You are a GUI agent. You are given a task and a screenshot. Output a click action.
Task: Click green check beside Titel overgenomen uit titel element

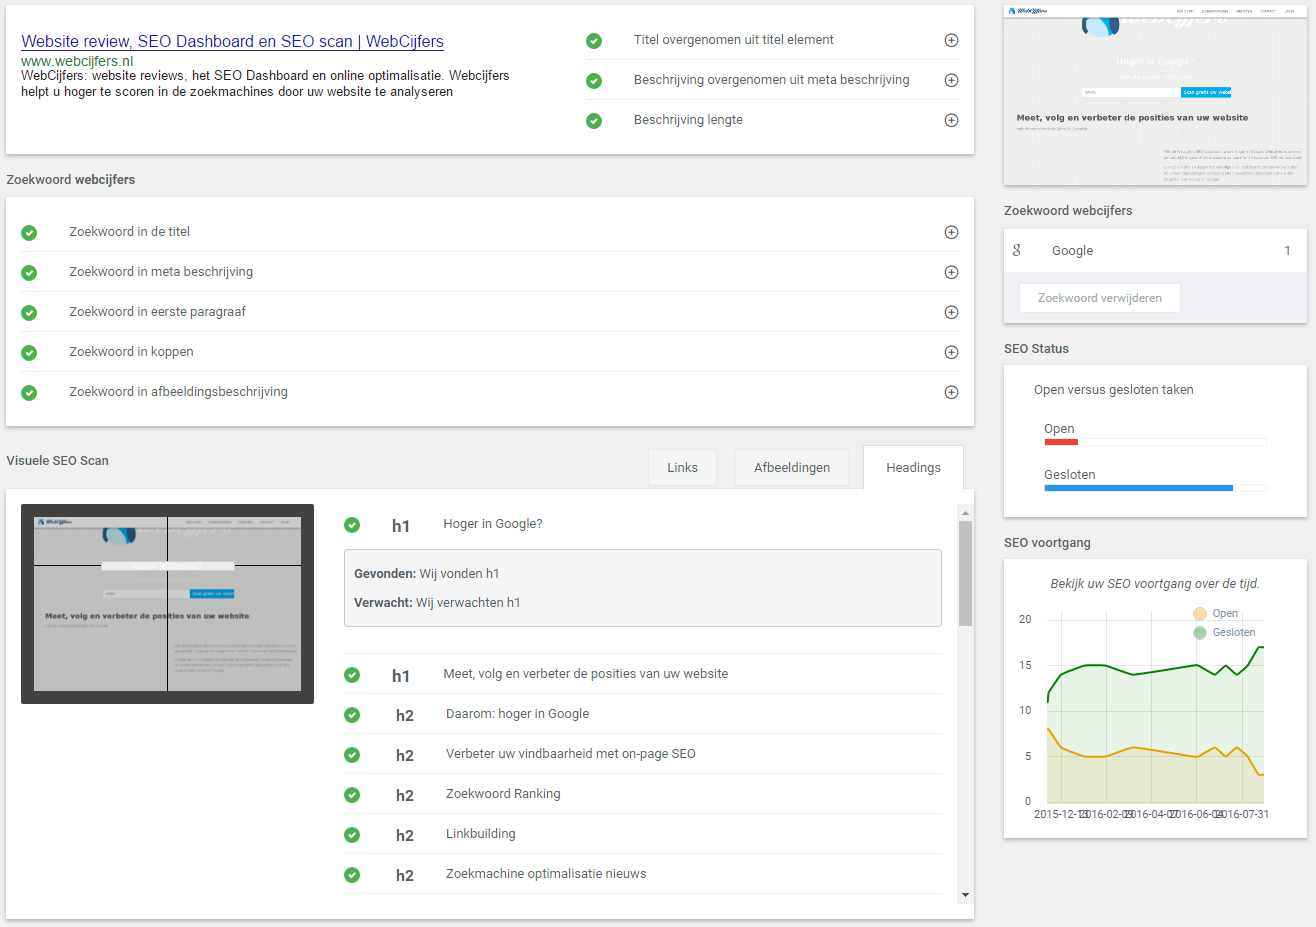[594, 41]
